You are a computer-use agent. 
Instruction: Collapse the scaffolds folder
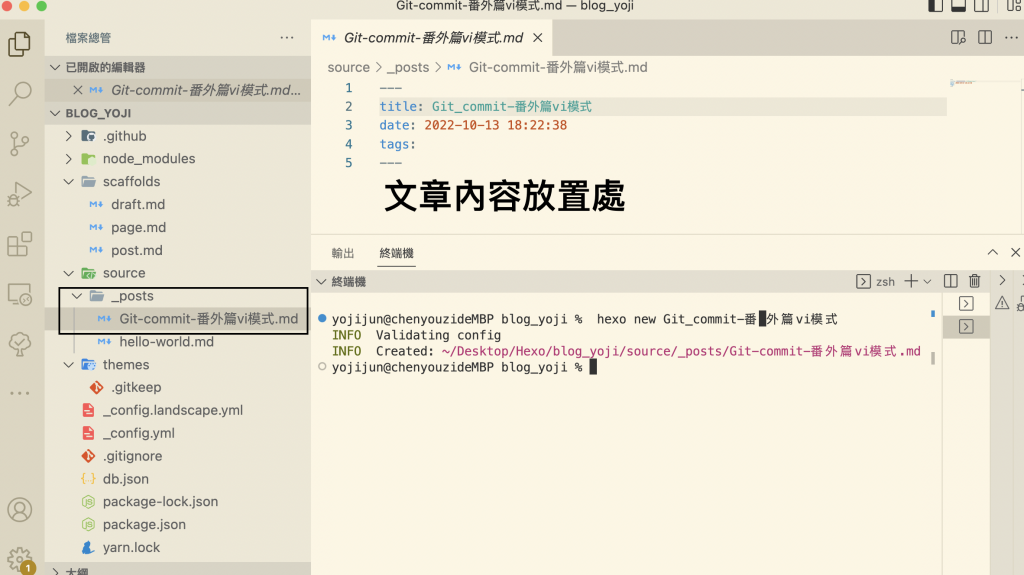point(69,182)
